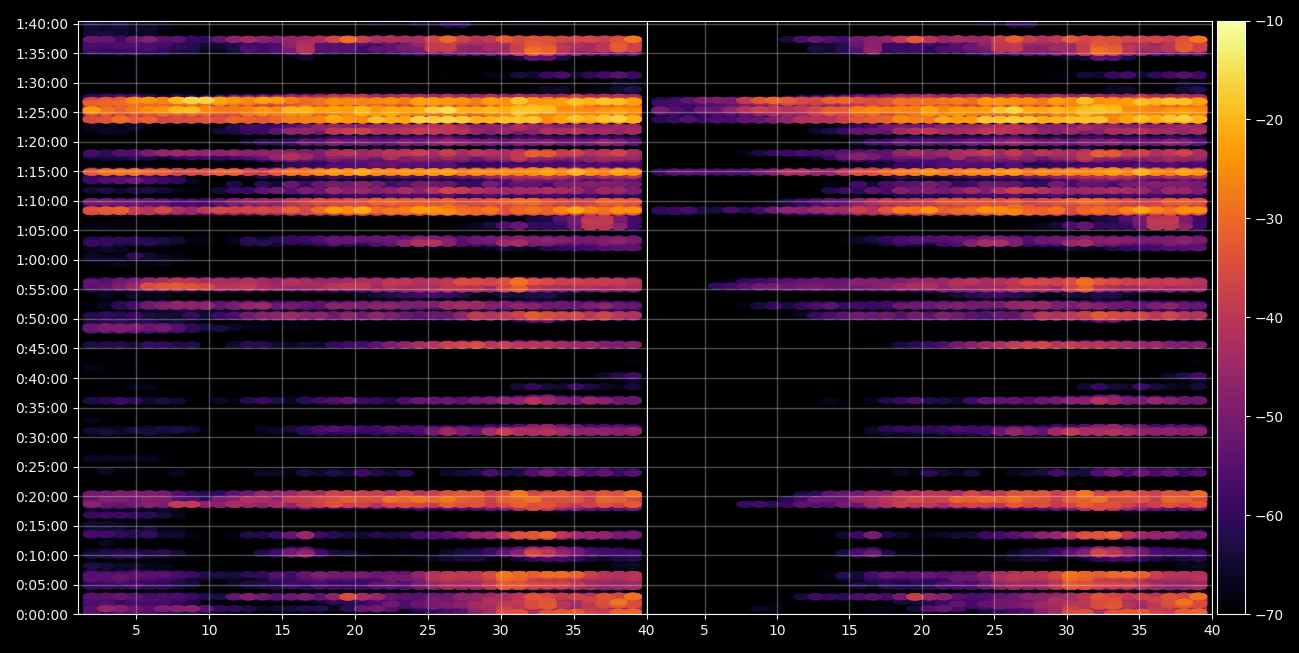This screenshot has height=653, width=1299.
Task: Click the inferno colorbar gradient strip
Action: 1232,318
